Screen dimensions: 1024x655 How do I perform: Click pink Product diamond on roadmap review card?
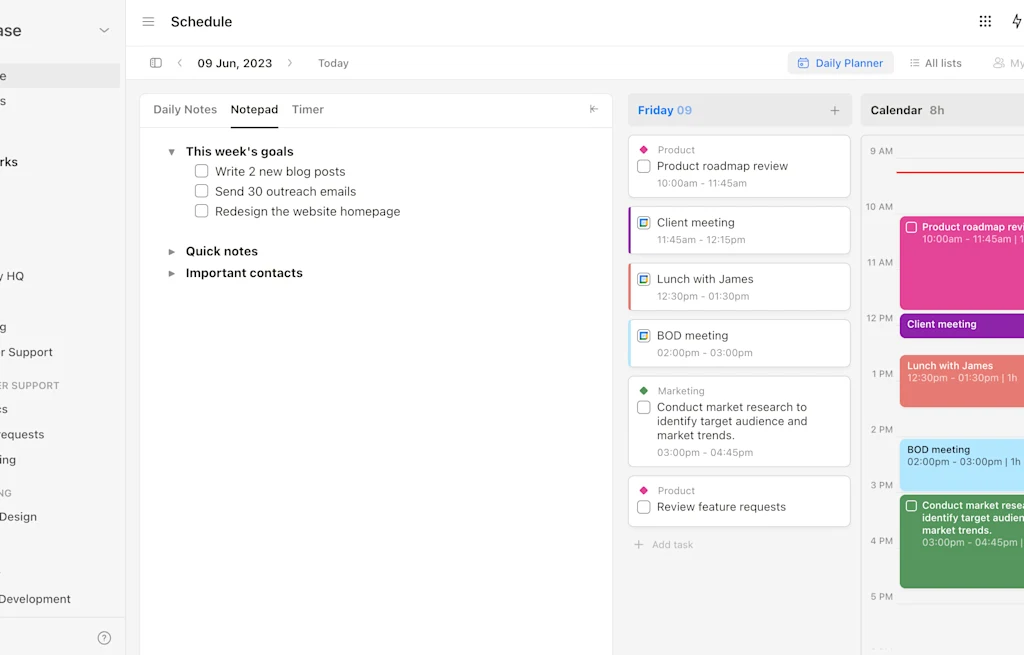pos(643,150)
